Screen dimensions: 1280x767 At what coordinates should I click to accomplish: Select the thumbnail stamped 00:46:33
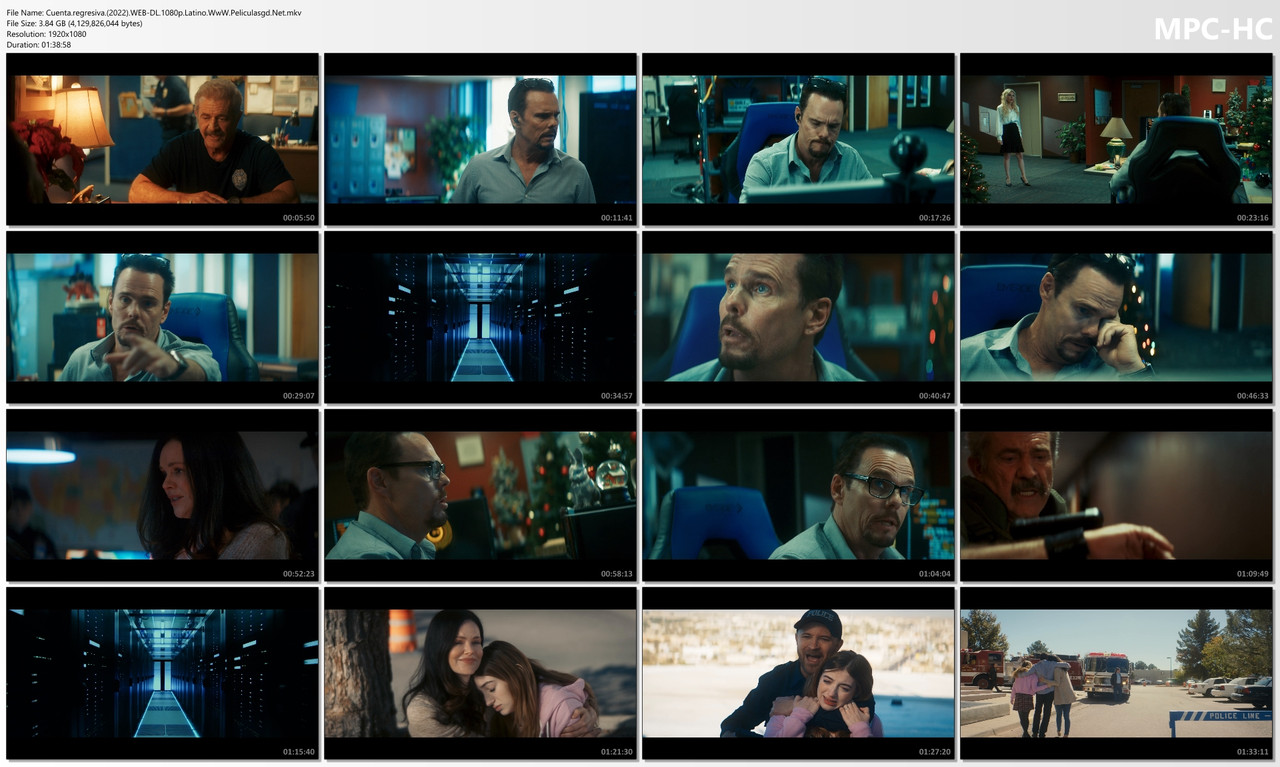(x=1116, y=317)
